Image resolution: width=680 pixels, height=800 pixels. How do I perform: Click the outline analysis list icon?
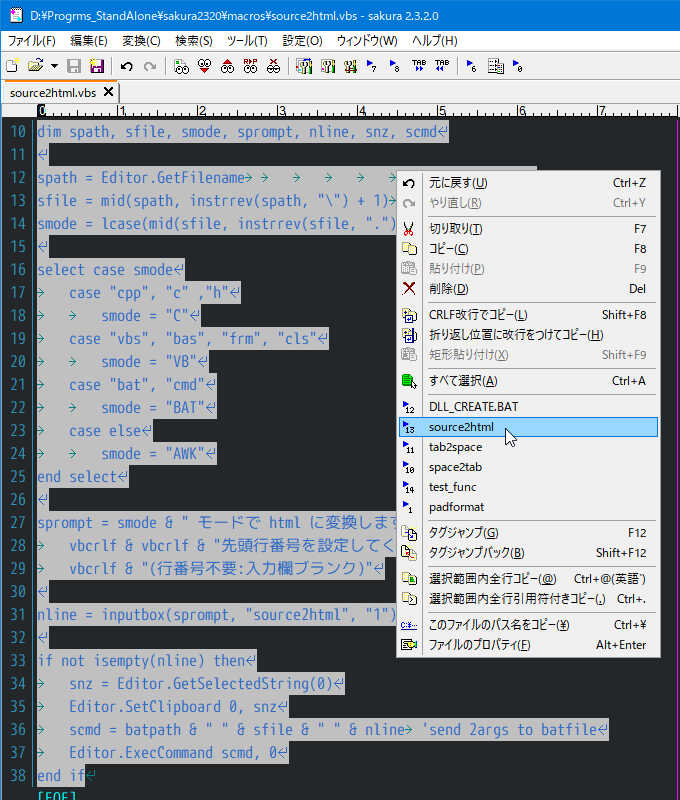click(495, 66)
